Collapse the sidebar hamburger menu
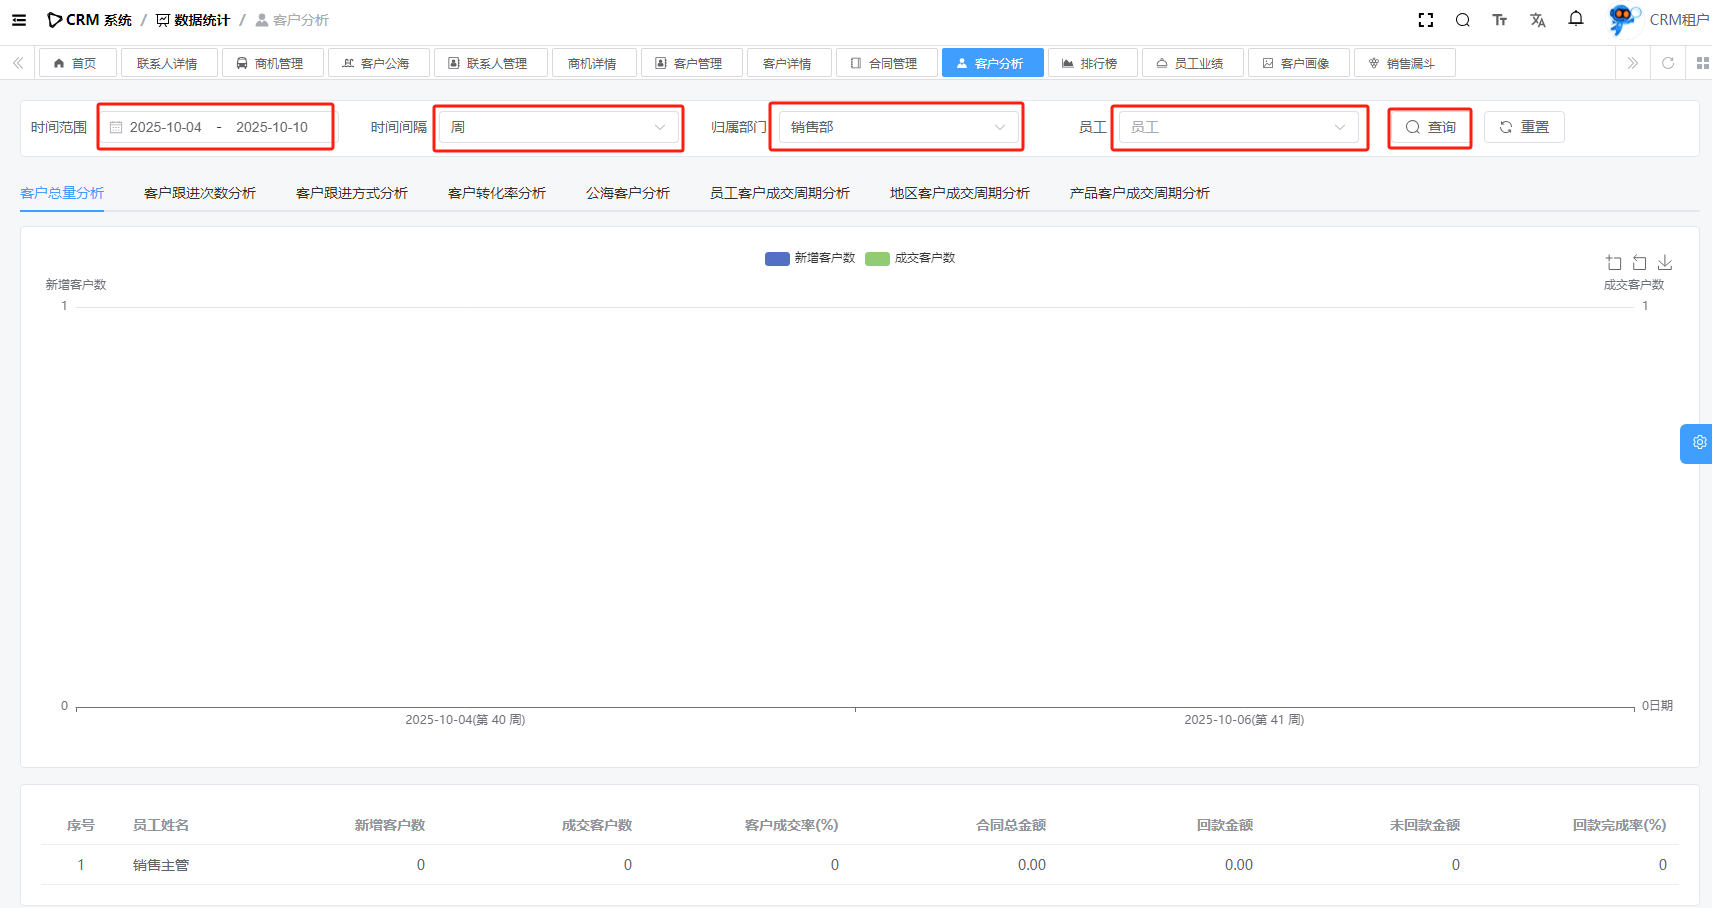1712x908 pixels. click(x=19, y=20)
